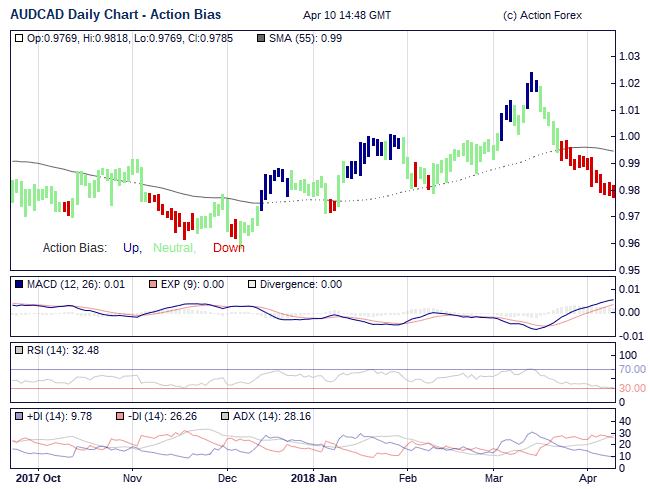Screen dimensions: 650x489
Task: Click the RSI 70.00 level label
Action: tap(632, 369)
